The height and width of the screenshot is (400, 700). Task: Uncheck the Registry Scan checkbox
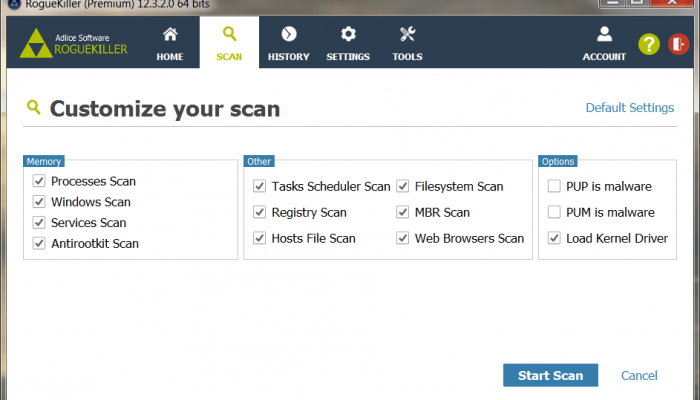click(259, 212)
